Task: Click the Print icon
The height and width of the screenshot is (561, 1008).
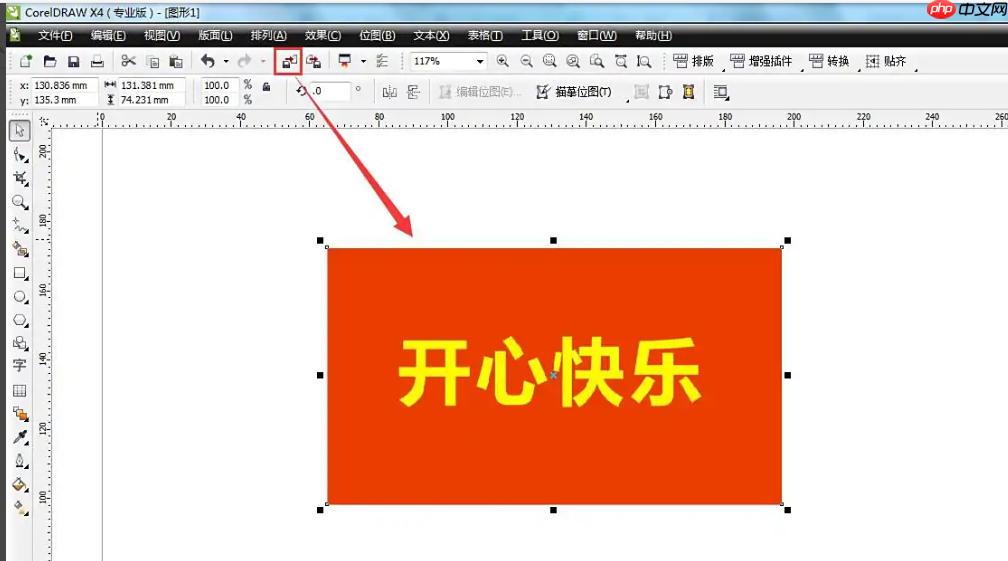Action: (97, 62)
